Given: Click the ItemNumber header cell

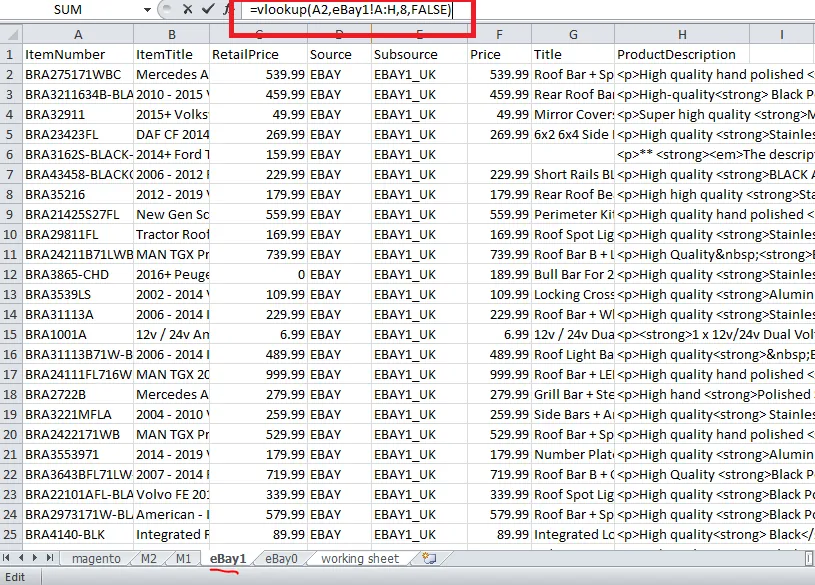Looking at the screenshot, I should 78,55.
